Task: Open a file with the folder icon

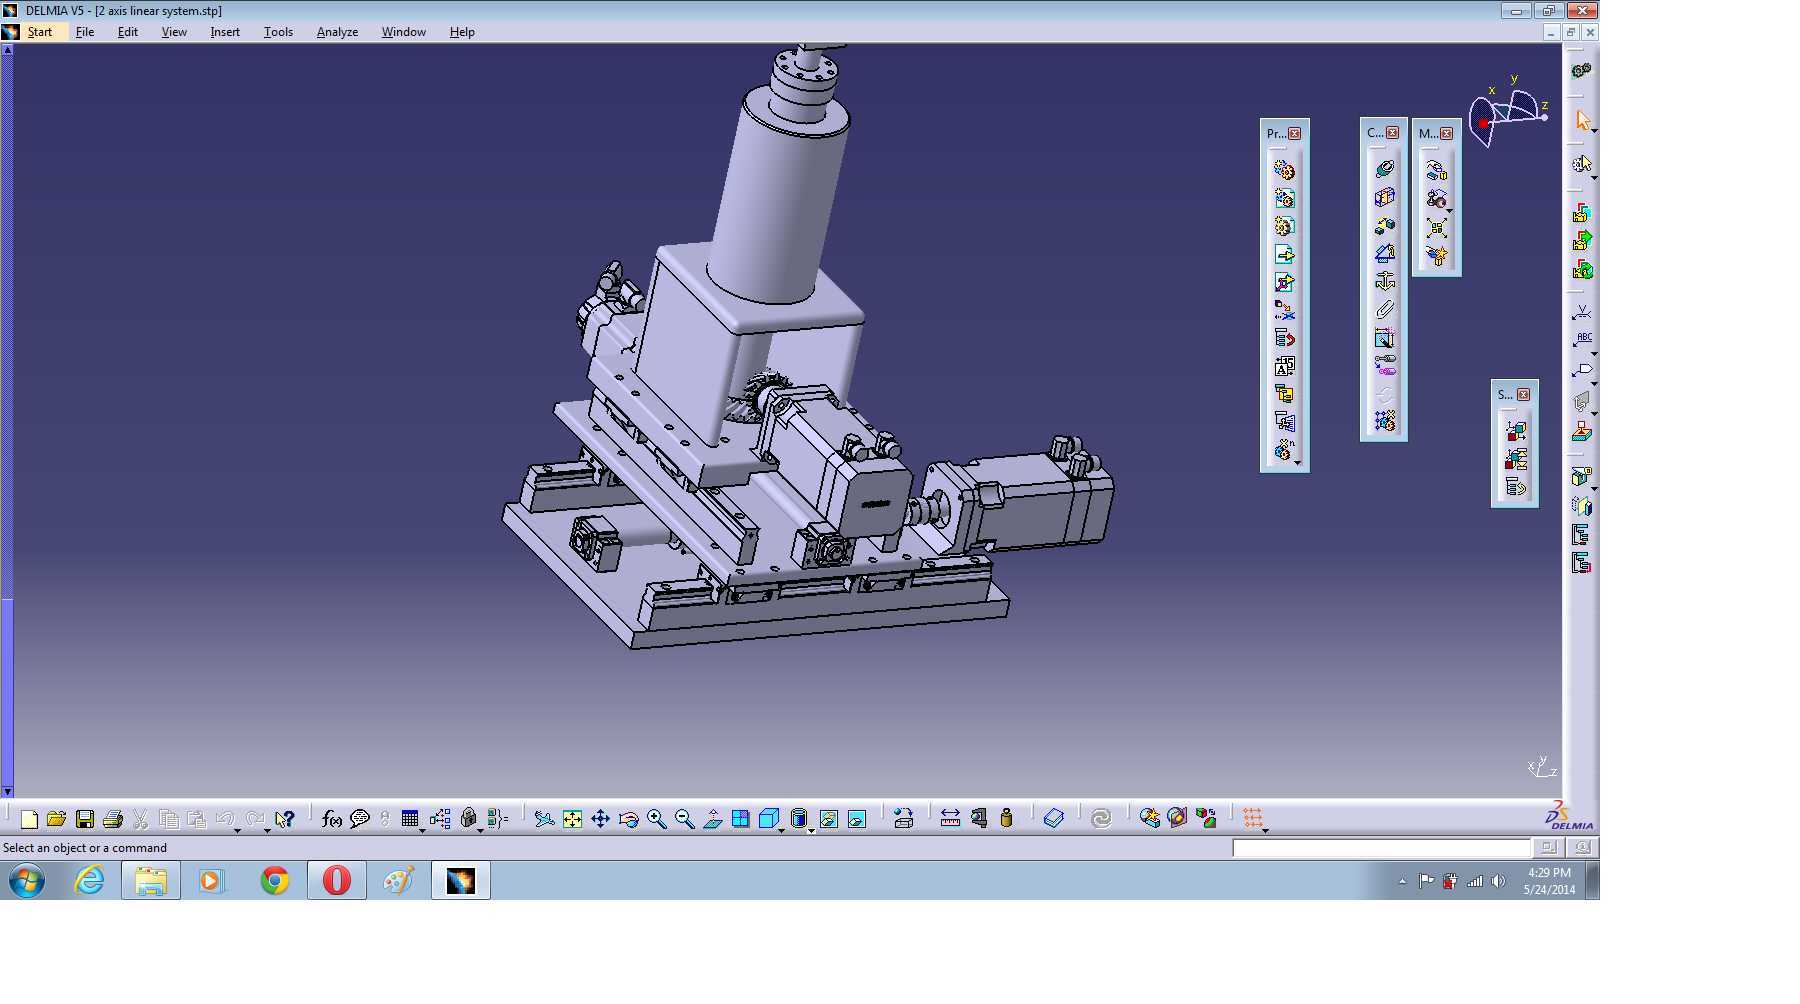Action: [x=56, y=819]
